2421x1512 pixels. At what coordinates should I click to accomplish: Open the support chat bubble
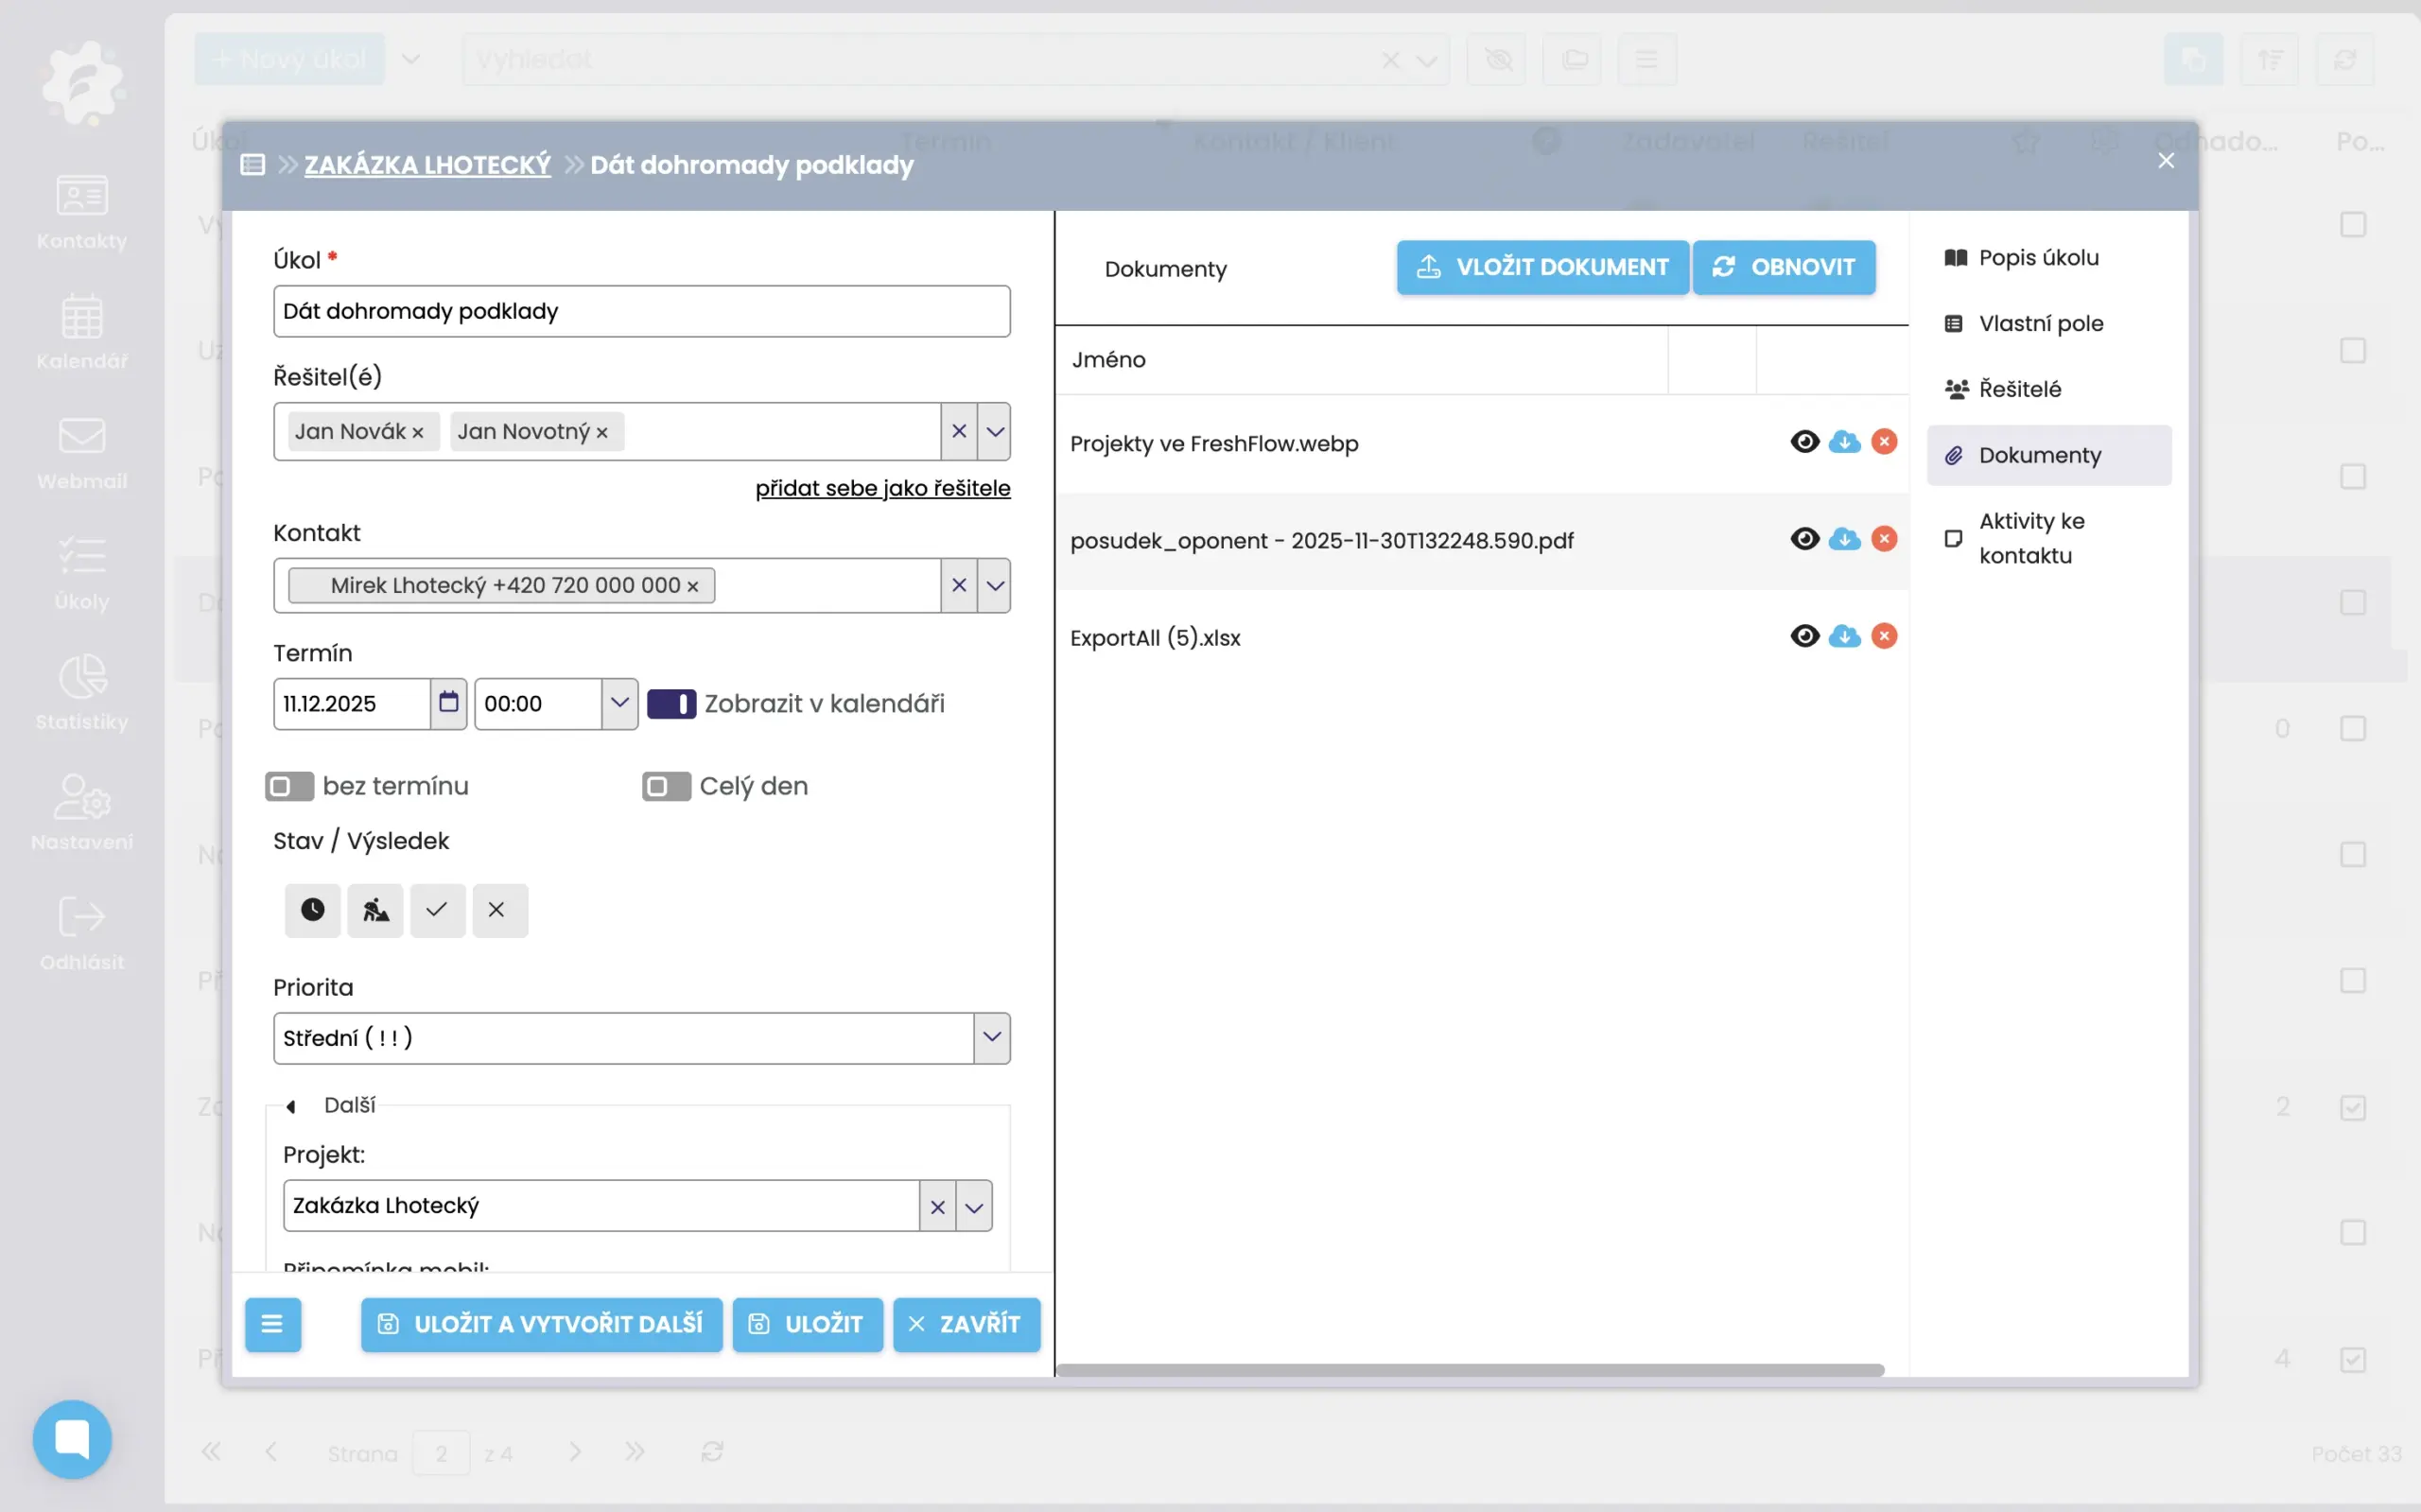point(72,1439)
